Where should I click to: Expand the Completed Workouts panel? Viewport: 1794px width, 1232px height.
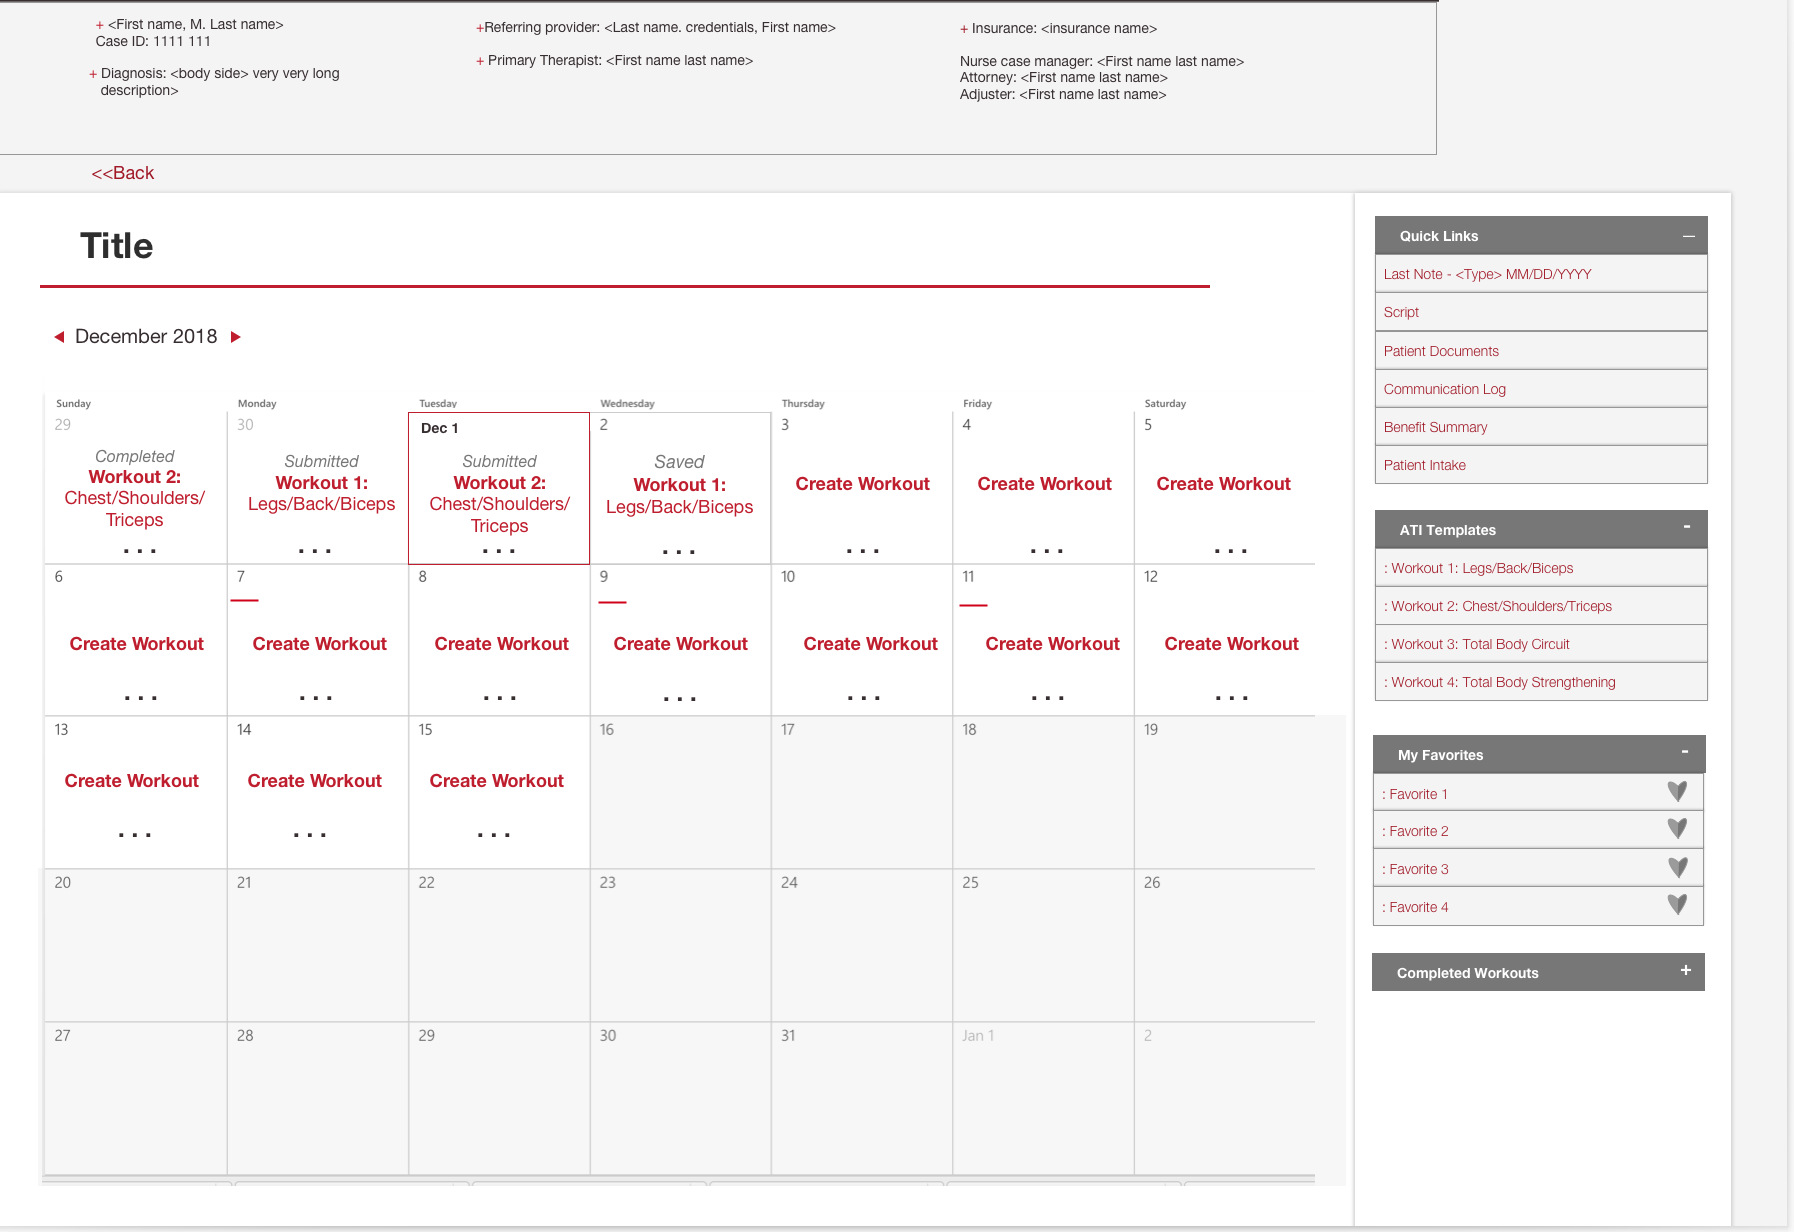pyautogui.click(x=1685, y=970)
